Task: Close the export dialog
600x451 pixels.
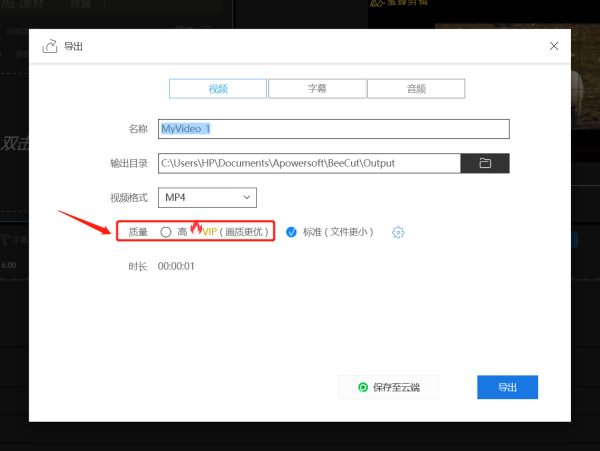Action: point(554,46)
